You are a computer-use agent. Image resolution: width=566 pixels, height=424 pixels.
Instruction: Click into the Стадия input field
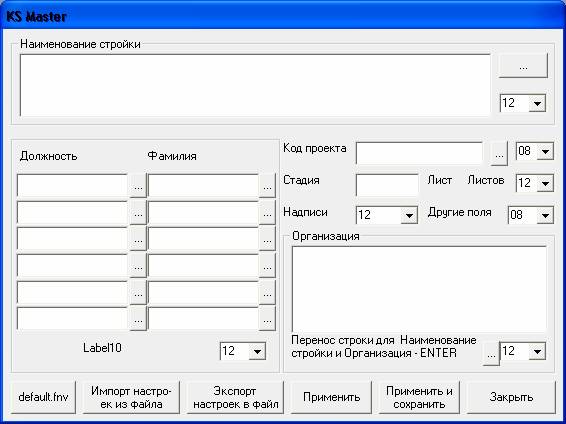click(387, 185)
